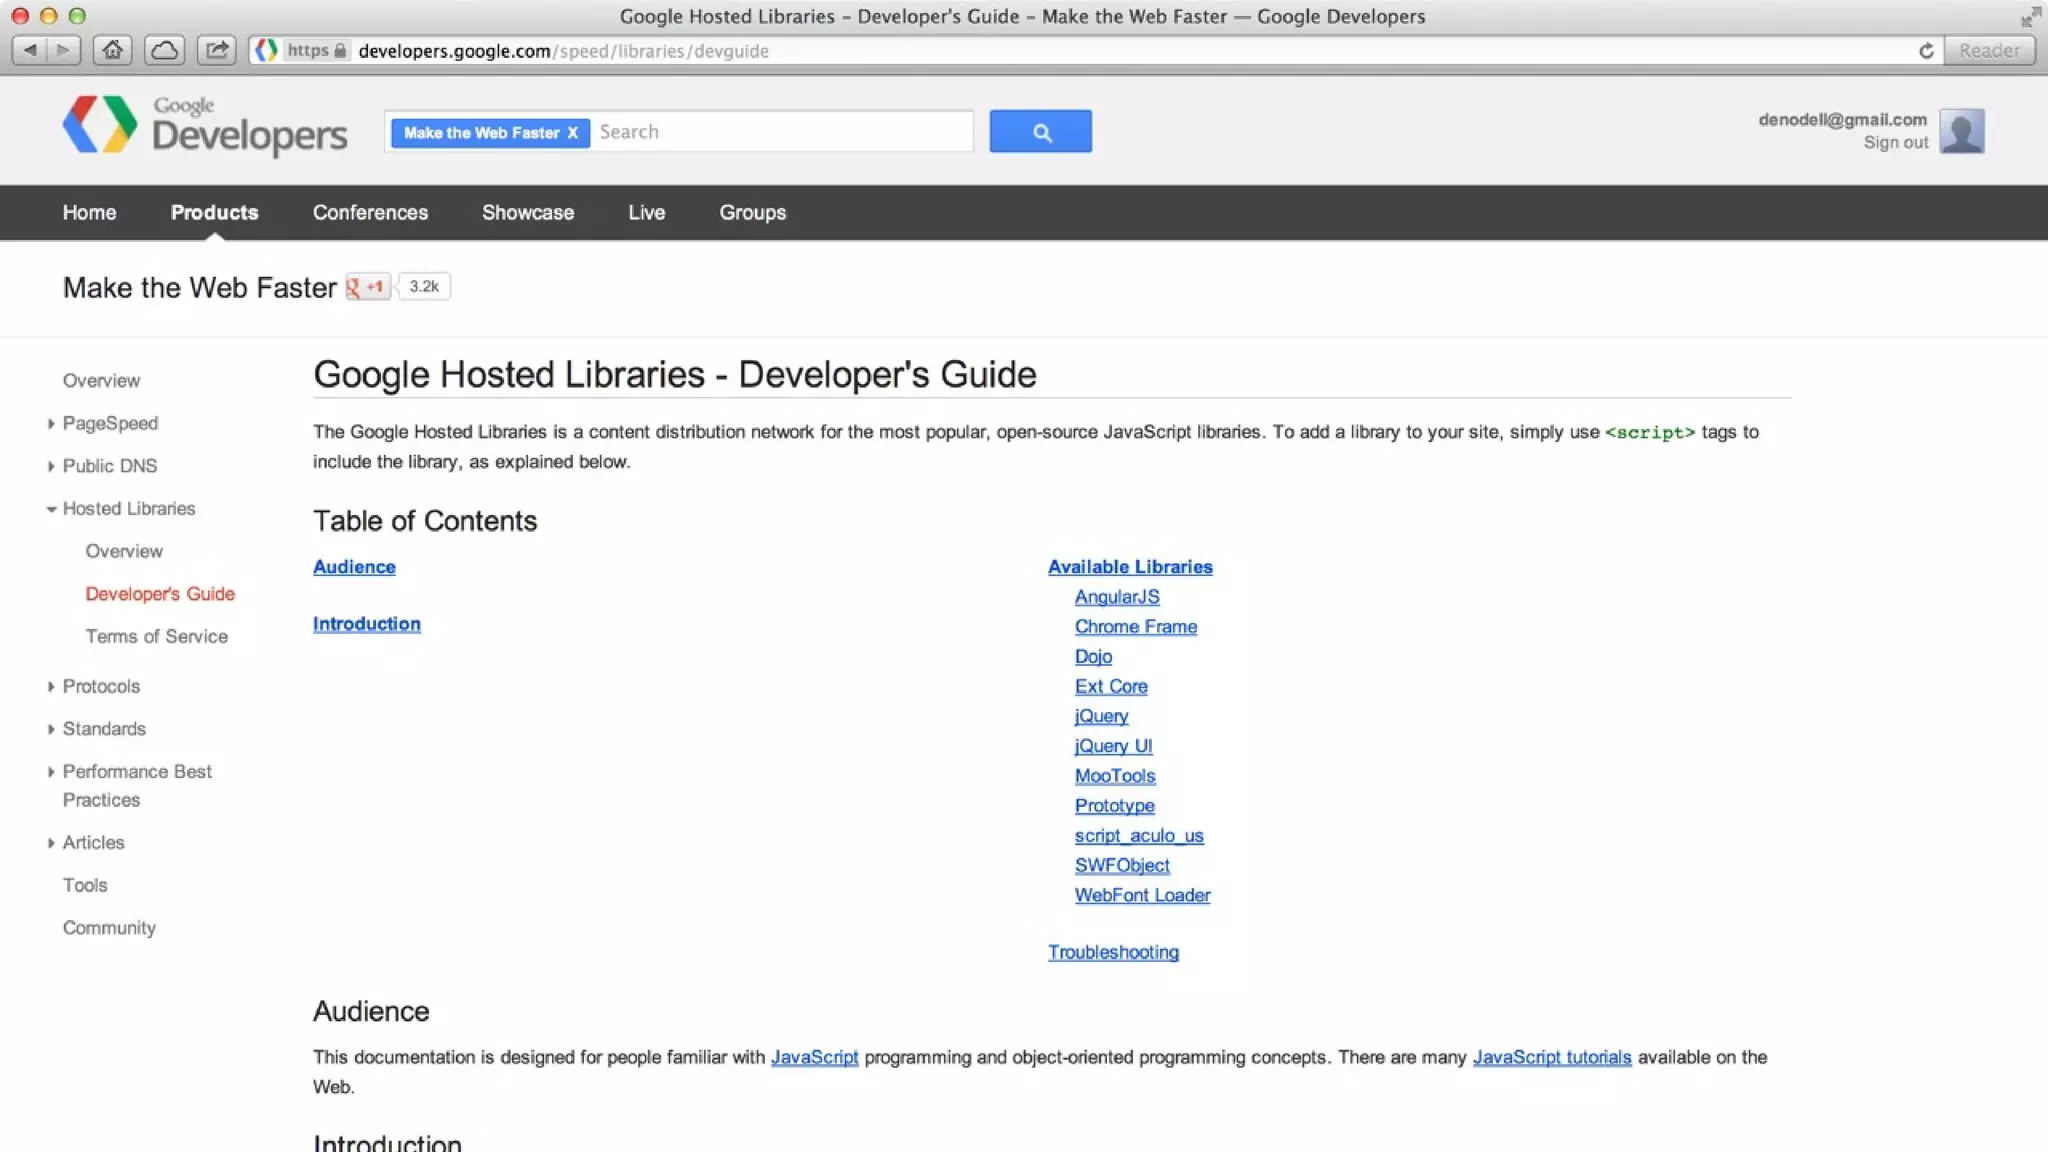Click the user profile avatar image
This screenshot has width=2048, height=1152.
(x=1961, y=131)
